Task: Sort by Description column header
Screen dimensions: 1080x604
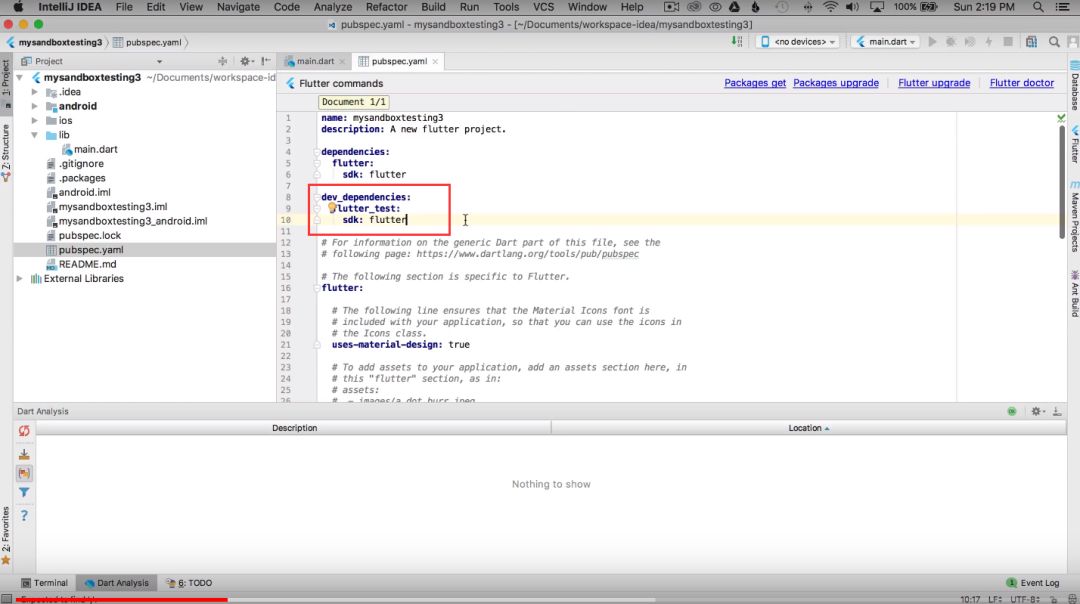Action: click(x=294, y=428)
